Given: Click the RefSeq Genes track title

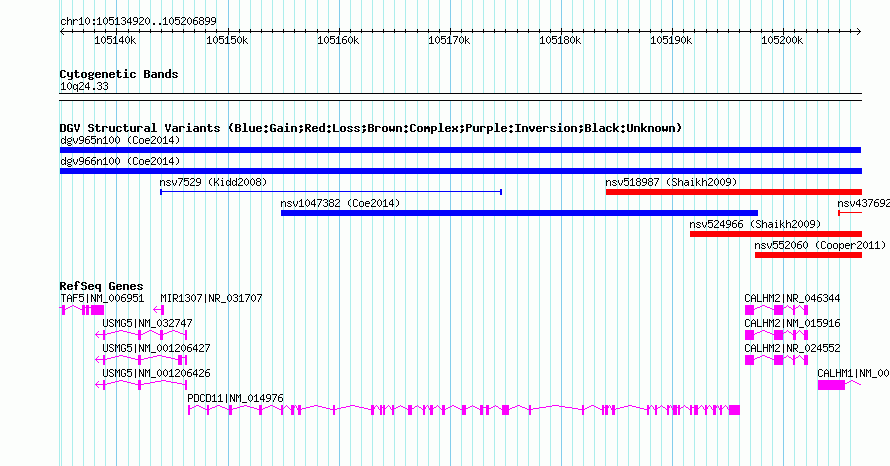Looking at the screenshot, I should tap(101, 286).
